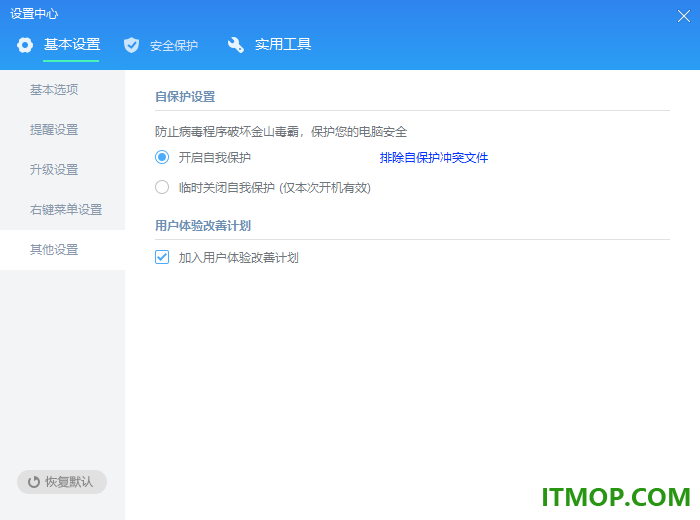Switch to the 基本设置 tab
The width and height of the screenshot is (700, 520).
click(72, 45)
